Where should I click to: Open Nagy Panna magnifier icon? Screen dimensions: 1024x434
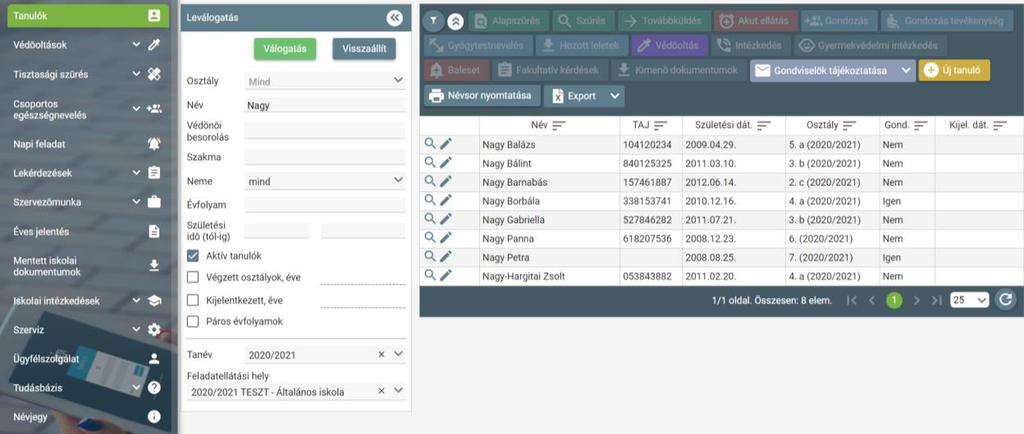430,238
